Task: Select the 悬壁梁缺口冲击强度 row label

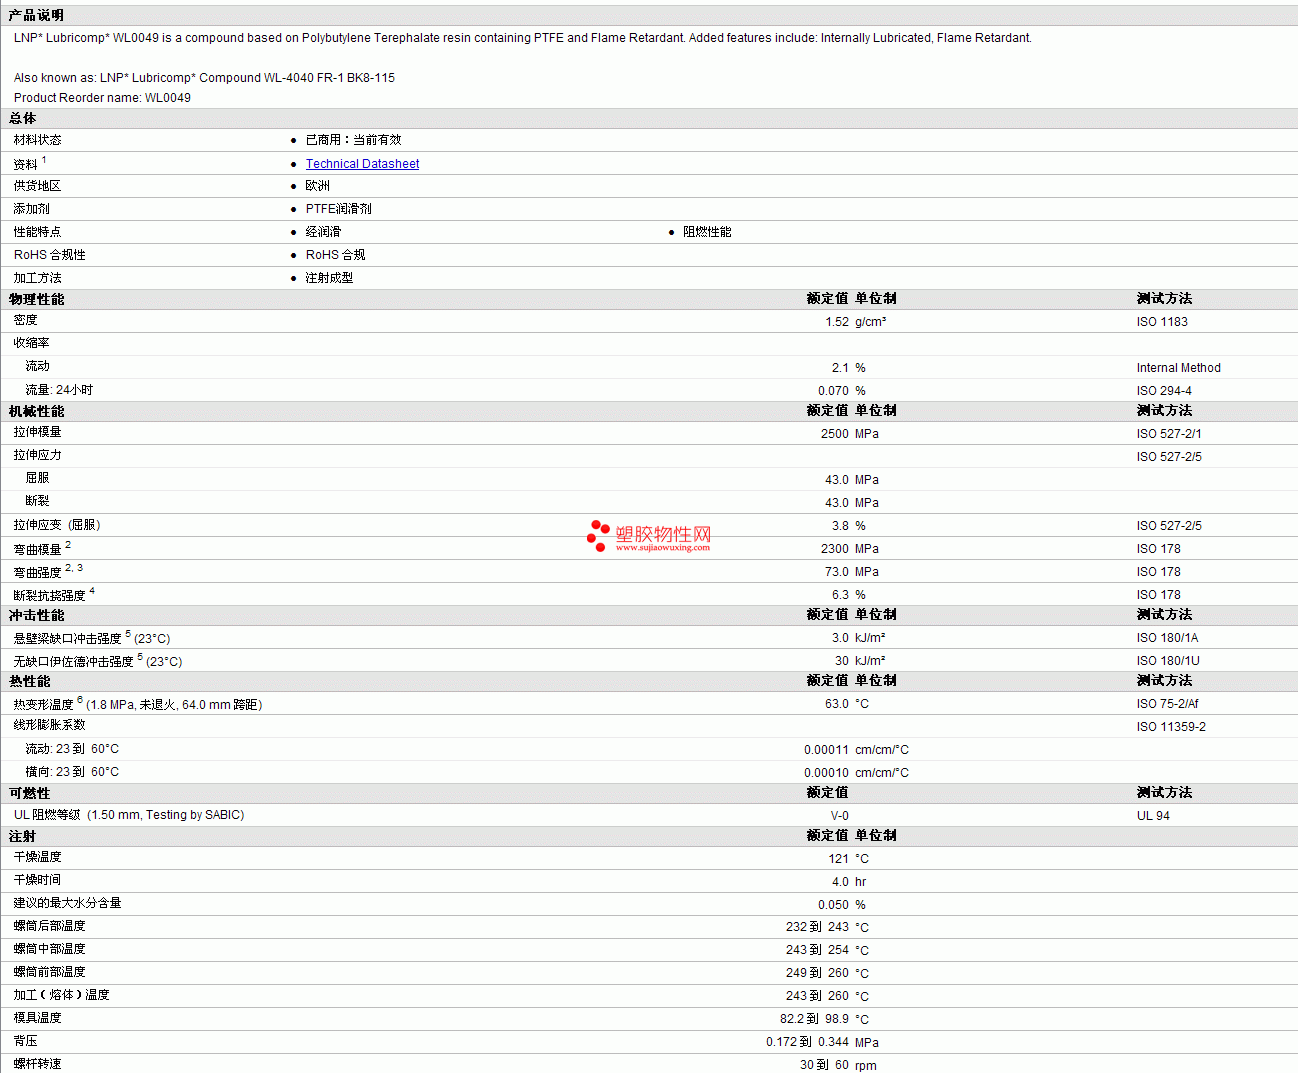Action: pyautogui.click(x=91, y=638)
